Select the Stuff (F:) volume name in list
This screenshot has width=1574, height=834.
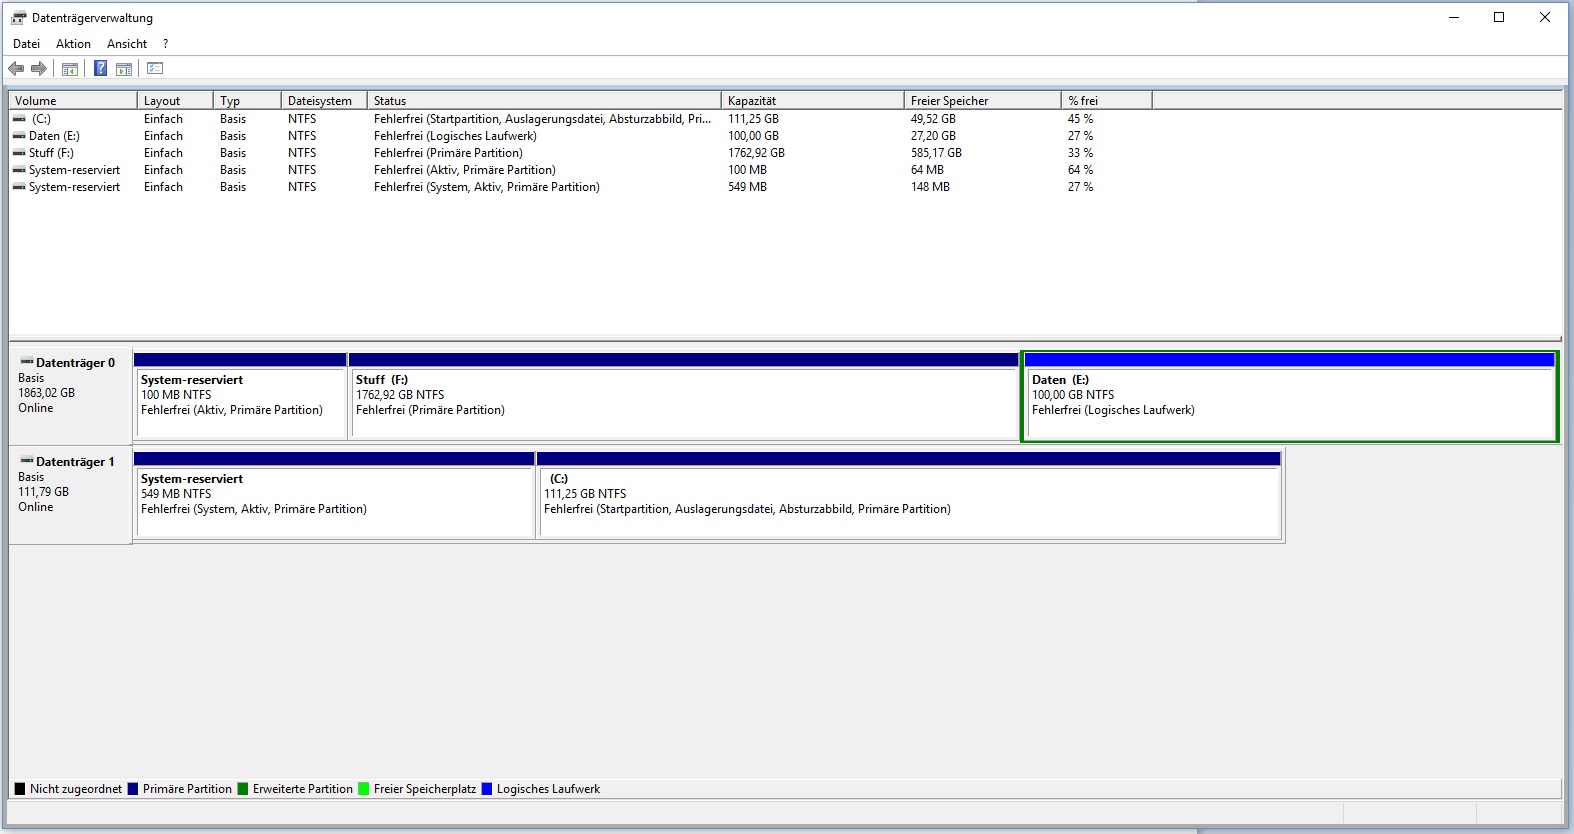coord(51,153)
